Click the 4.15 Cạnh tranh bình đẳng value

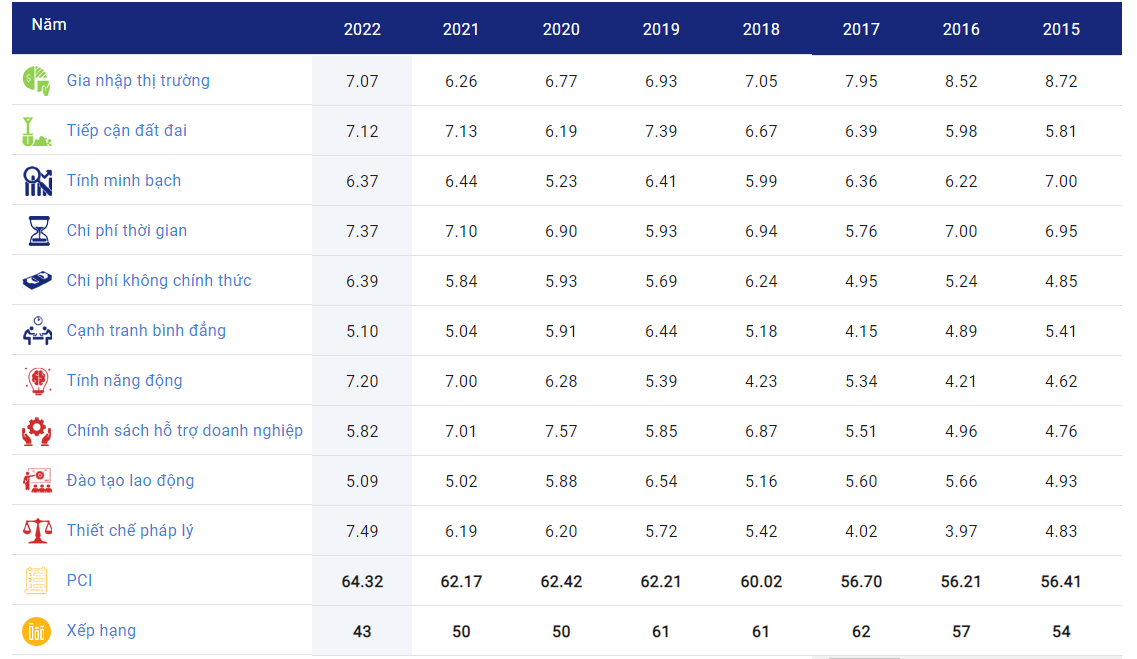point(861,331)
